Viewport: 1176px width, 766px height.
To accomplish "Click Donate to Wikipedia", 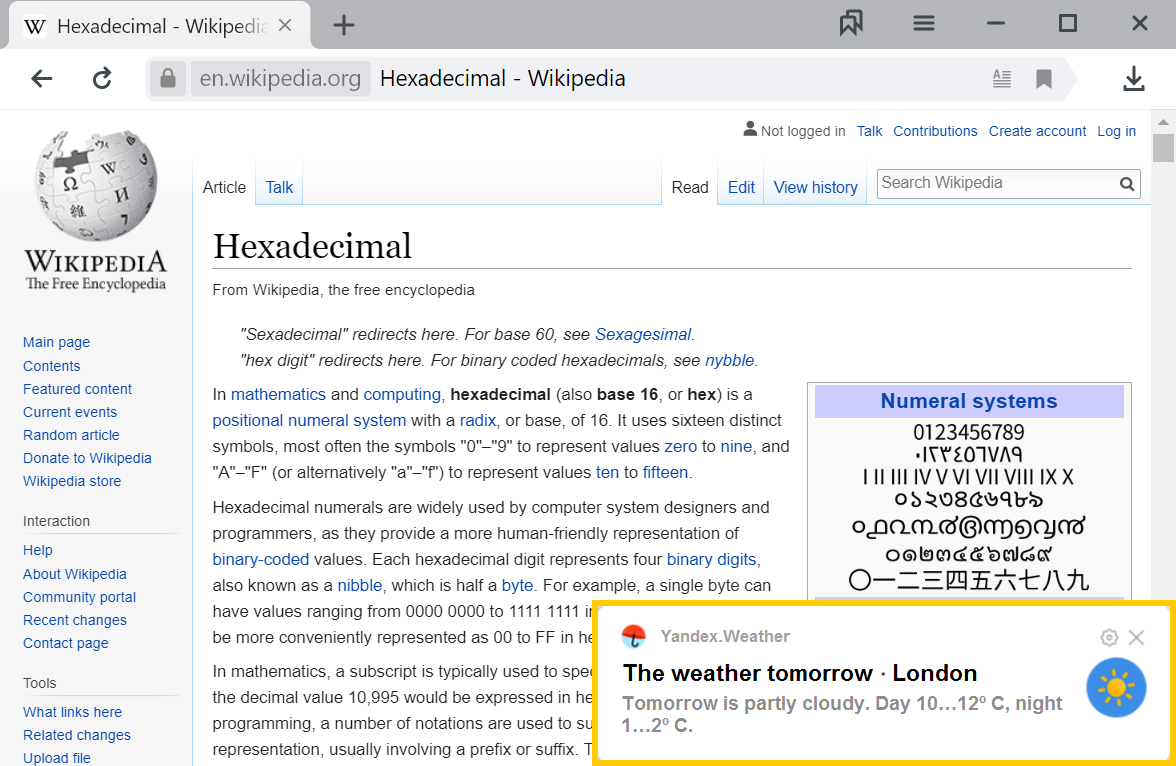I will tap(87, 458).
